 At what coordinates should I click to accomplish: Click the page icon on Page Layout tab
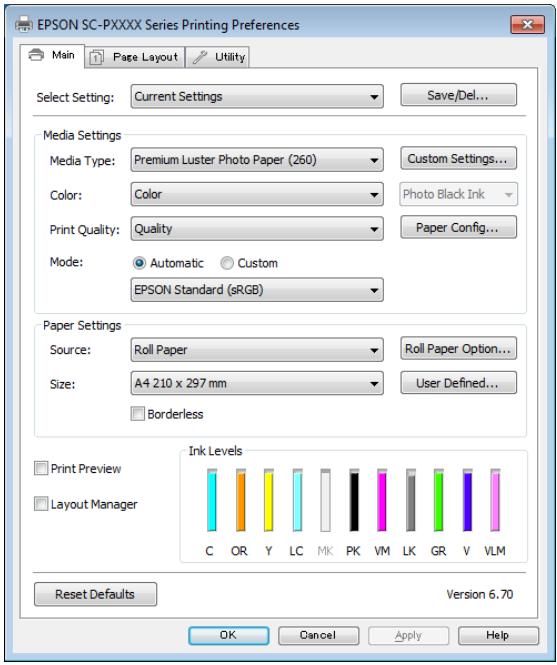[96, 57]
